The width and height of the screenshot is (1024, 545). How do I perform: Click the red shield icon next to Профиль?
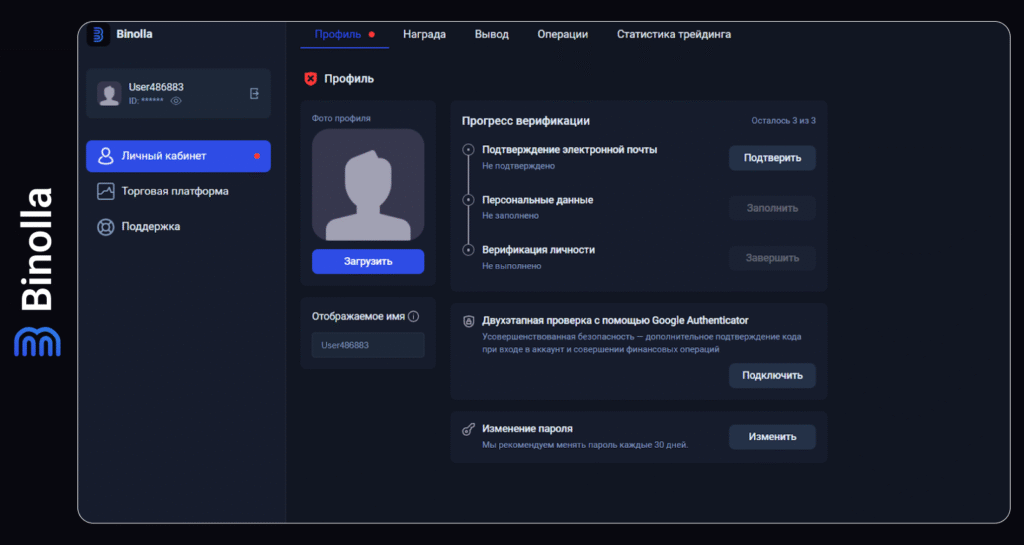[x=310, y=78]
